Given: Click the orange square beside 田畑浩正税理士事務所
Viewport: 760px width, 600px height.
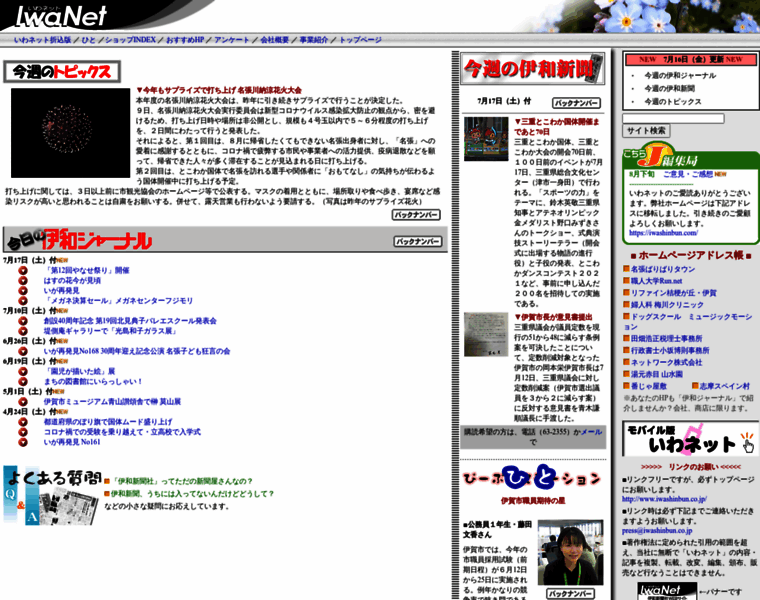Looking at the screenshot, I should (626, 338).
